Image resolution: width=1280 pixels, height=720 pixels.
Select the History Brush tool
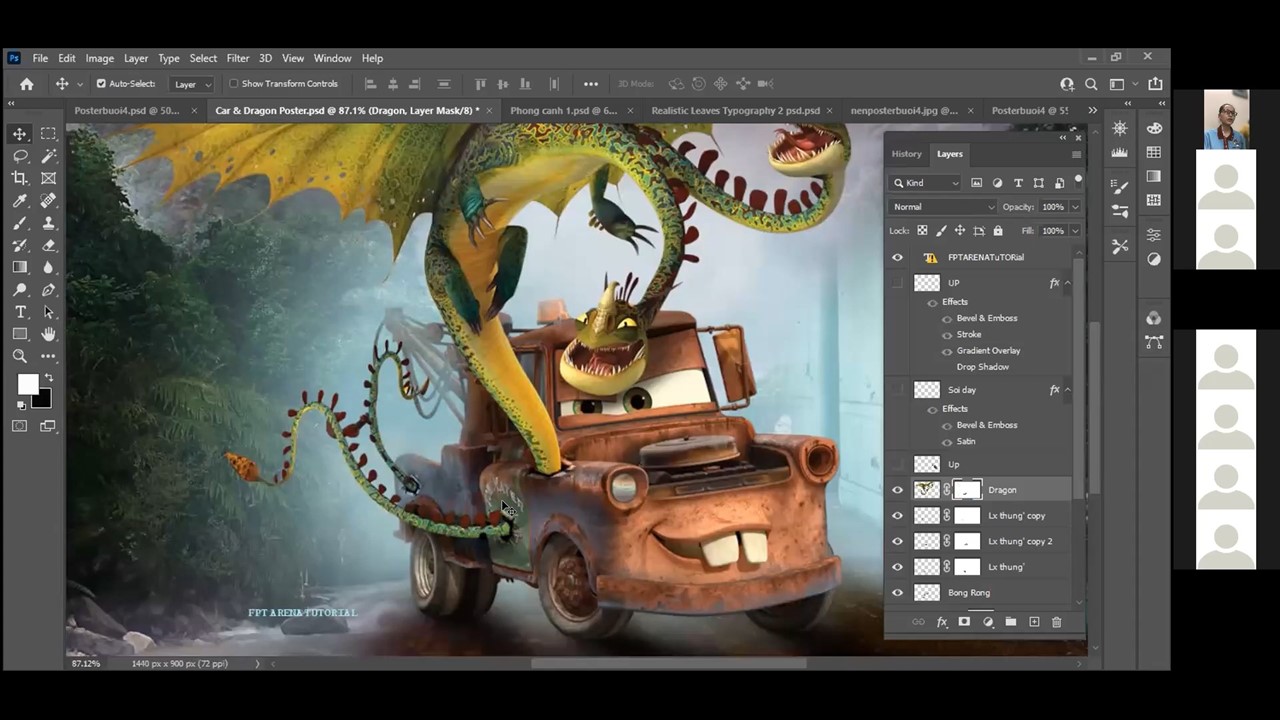(x=20, y=245)
